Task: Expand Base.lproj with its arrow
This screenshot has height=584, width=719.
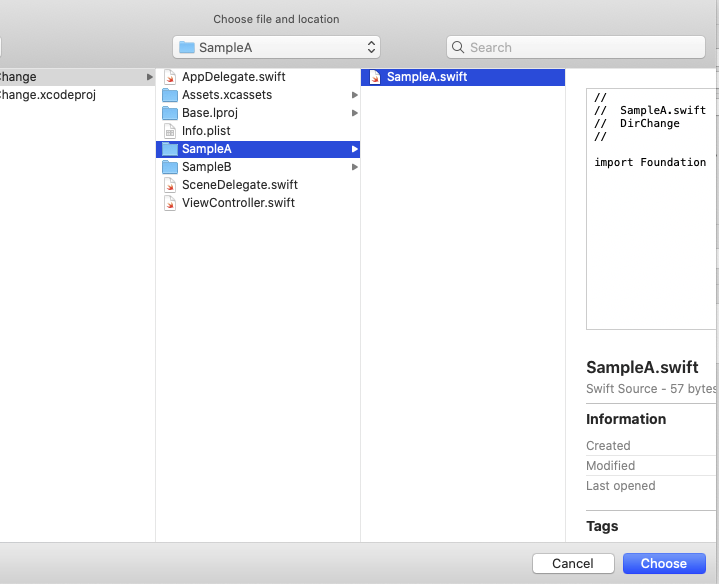Action: (354, 113)
